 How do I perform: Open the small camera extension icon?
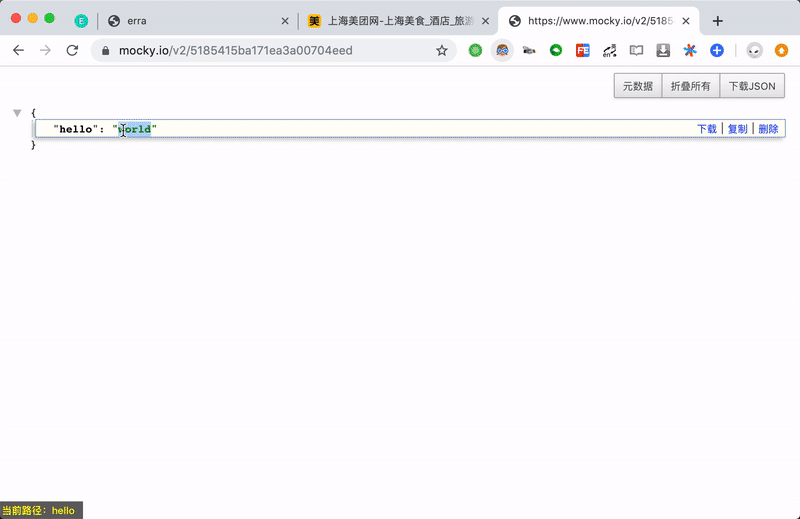pos(529,50)
